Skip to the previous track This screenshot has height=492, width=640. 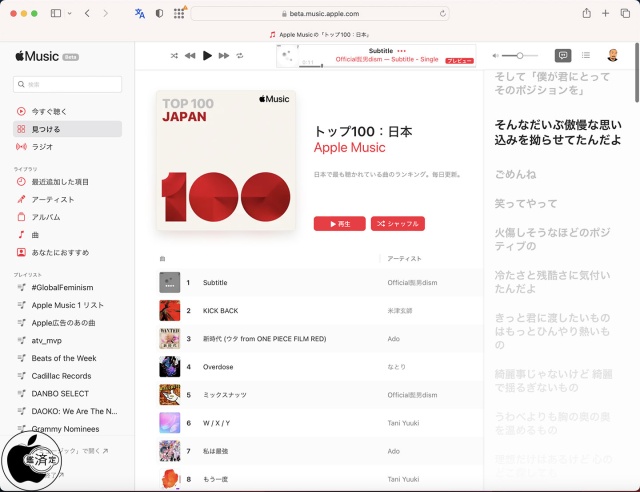[x=190, y=56]
